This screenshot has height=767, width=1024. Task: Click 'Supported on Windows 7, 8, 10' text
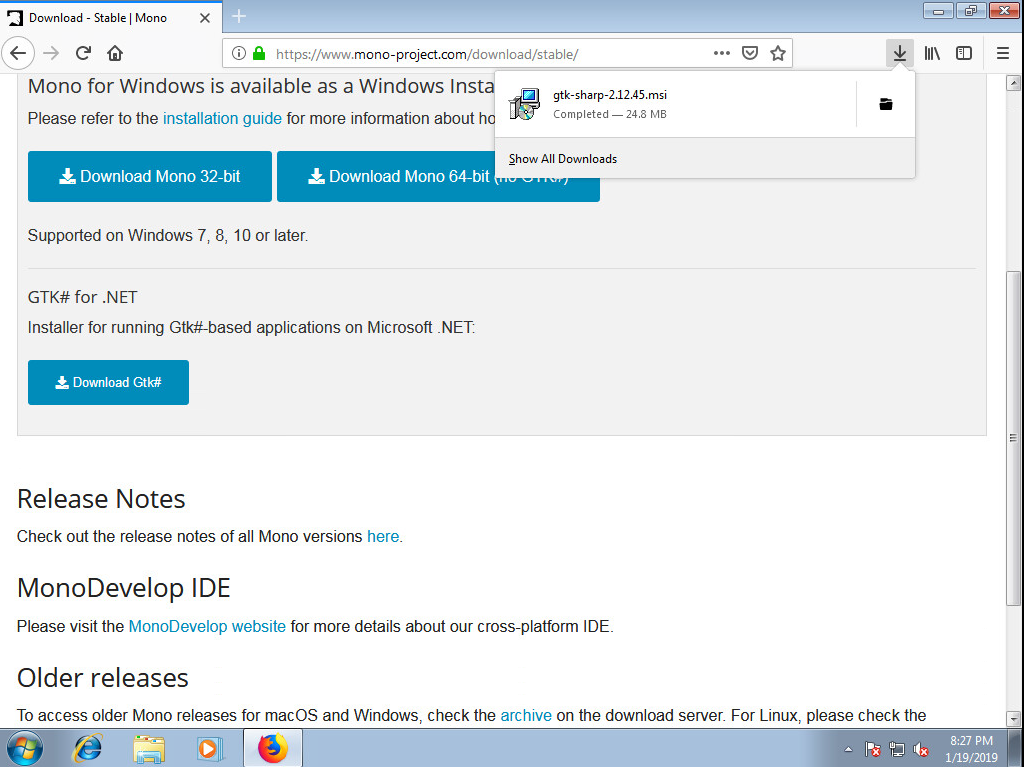click(168, 235)
